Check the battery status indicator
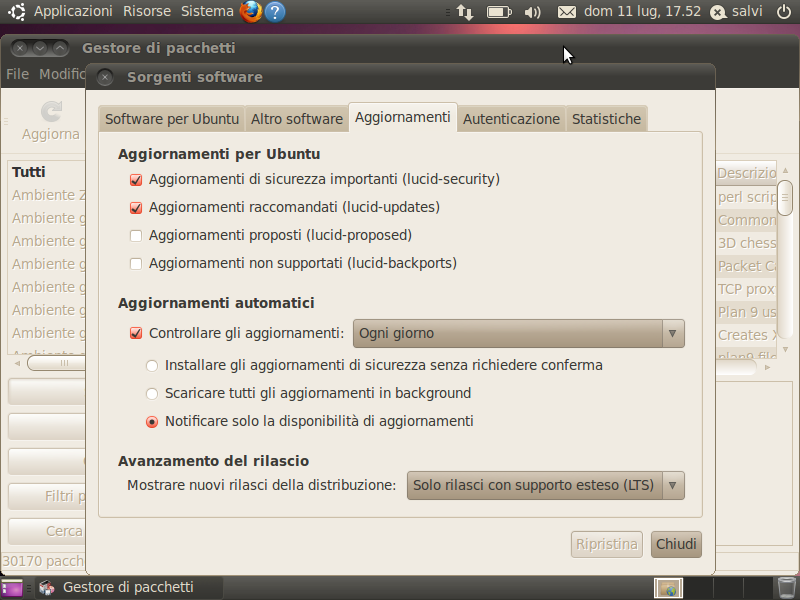 499,11
